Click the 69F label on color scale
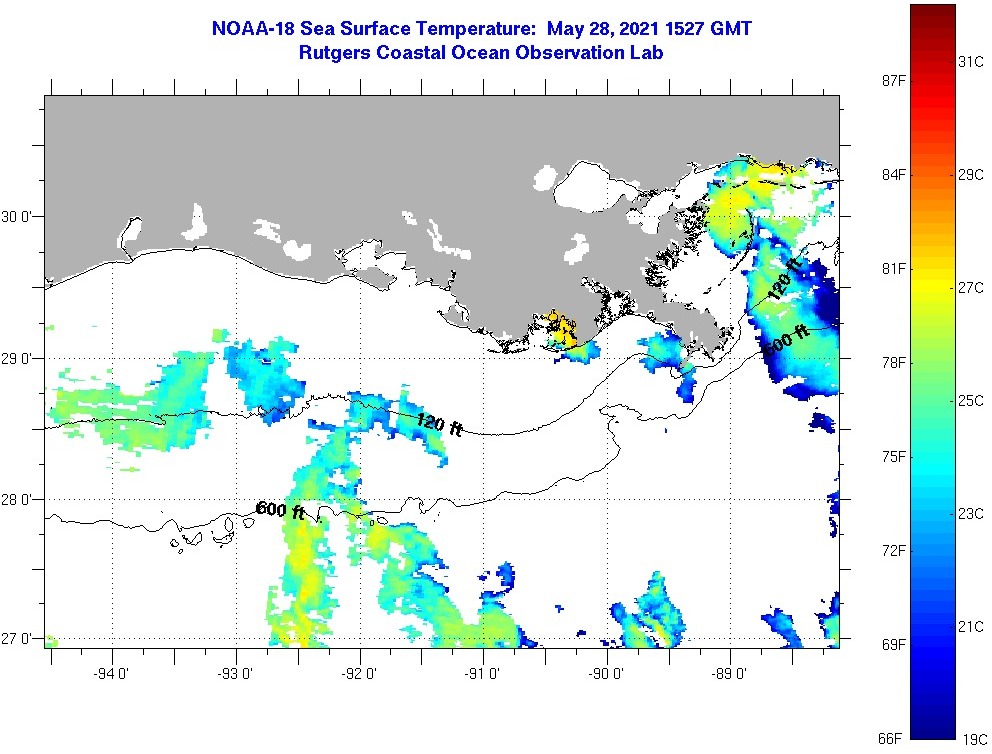 point(894,645)
